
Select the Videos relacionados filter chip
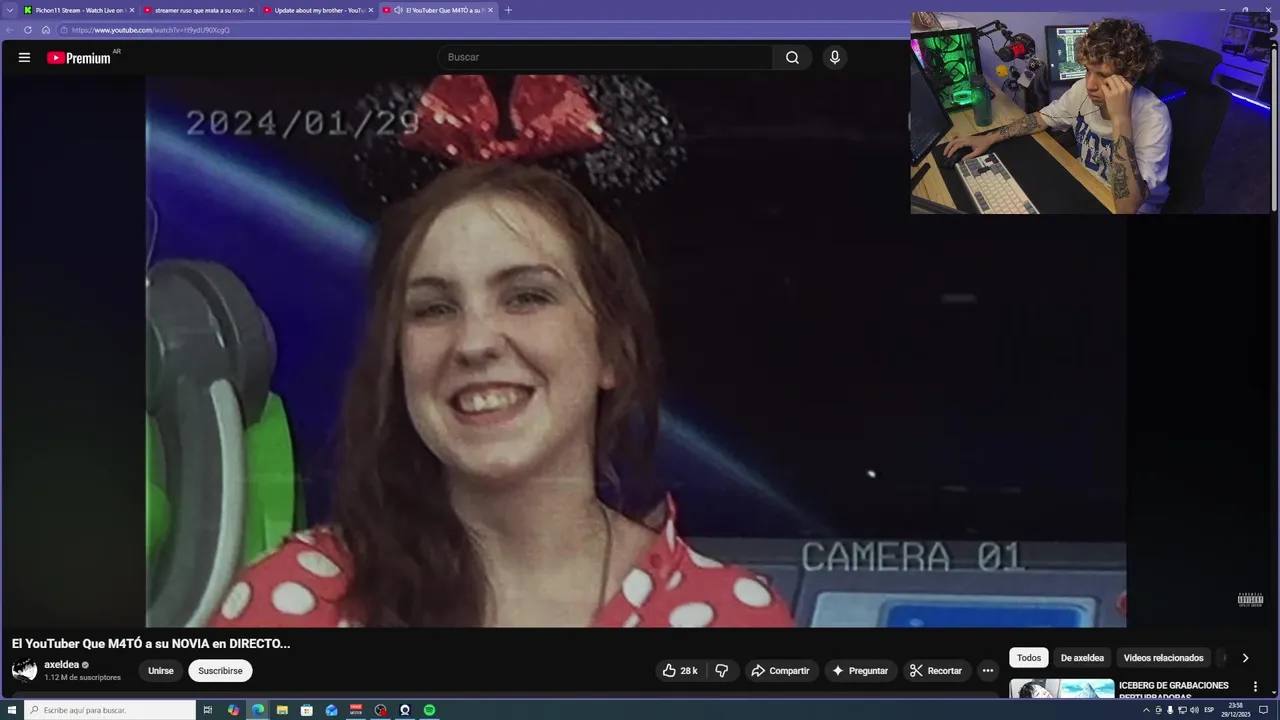[x=1163, y=658]
